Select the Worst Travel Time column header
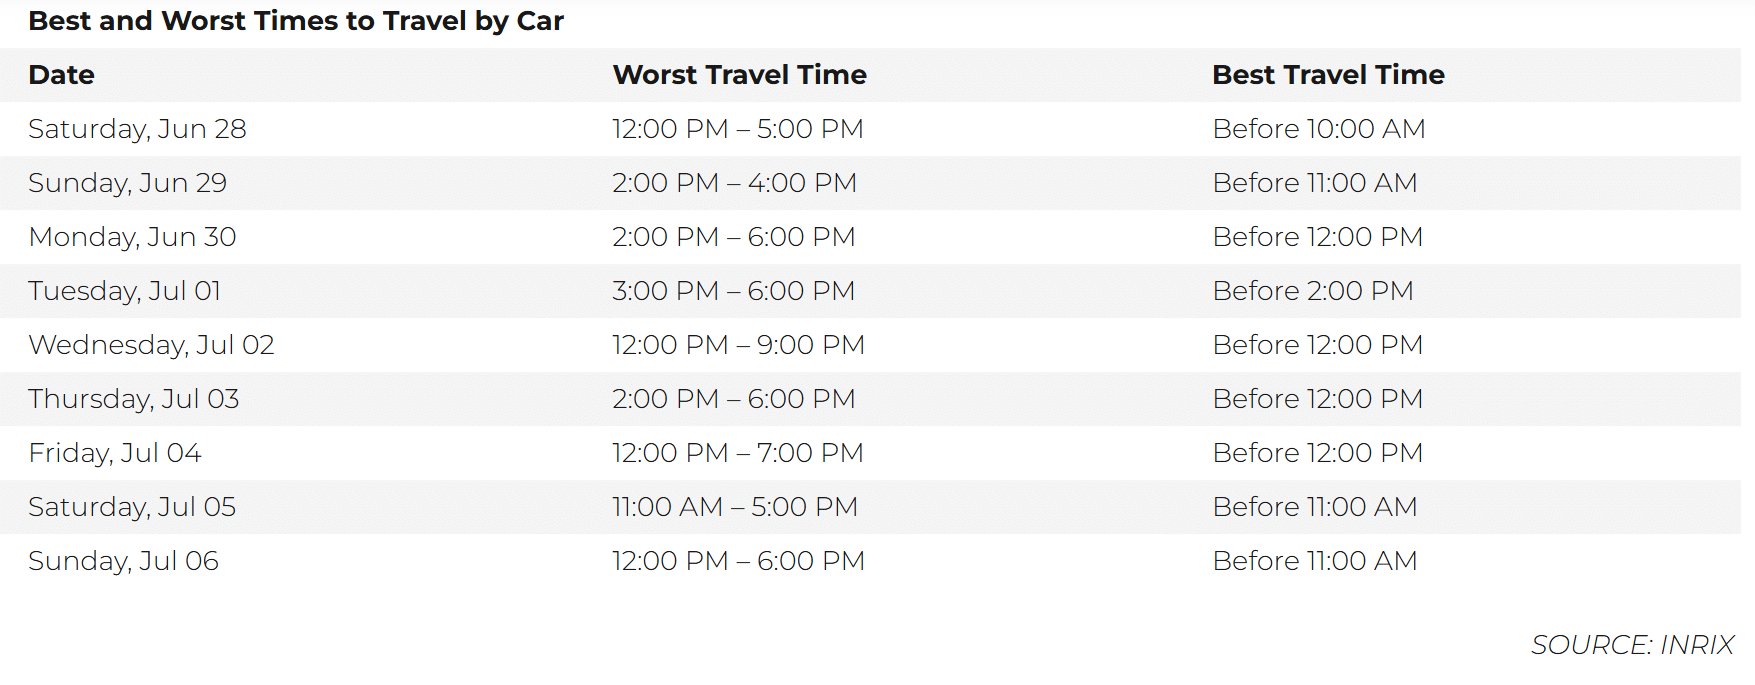 [740, 75]
